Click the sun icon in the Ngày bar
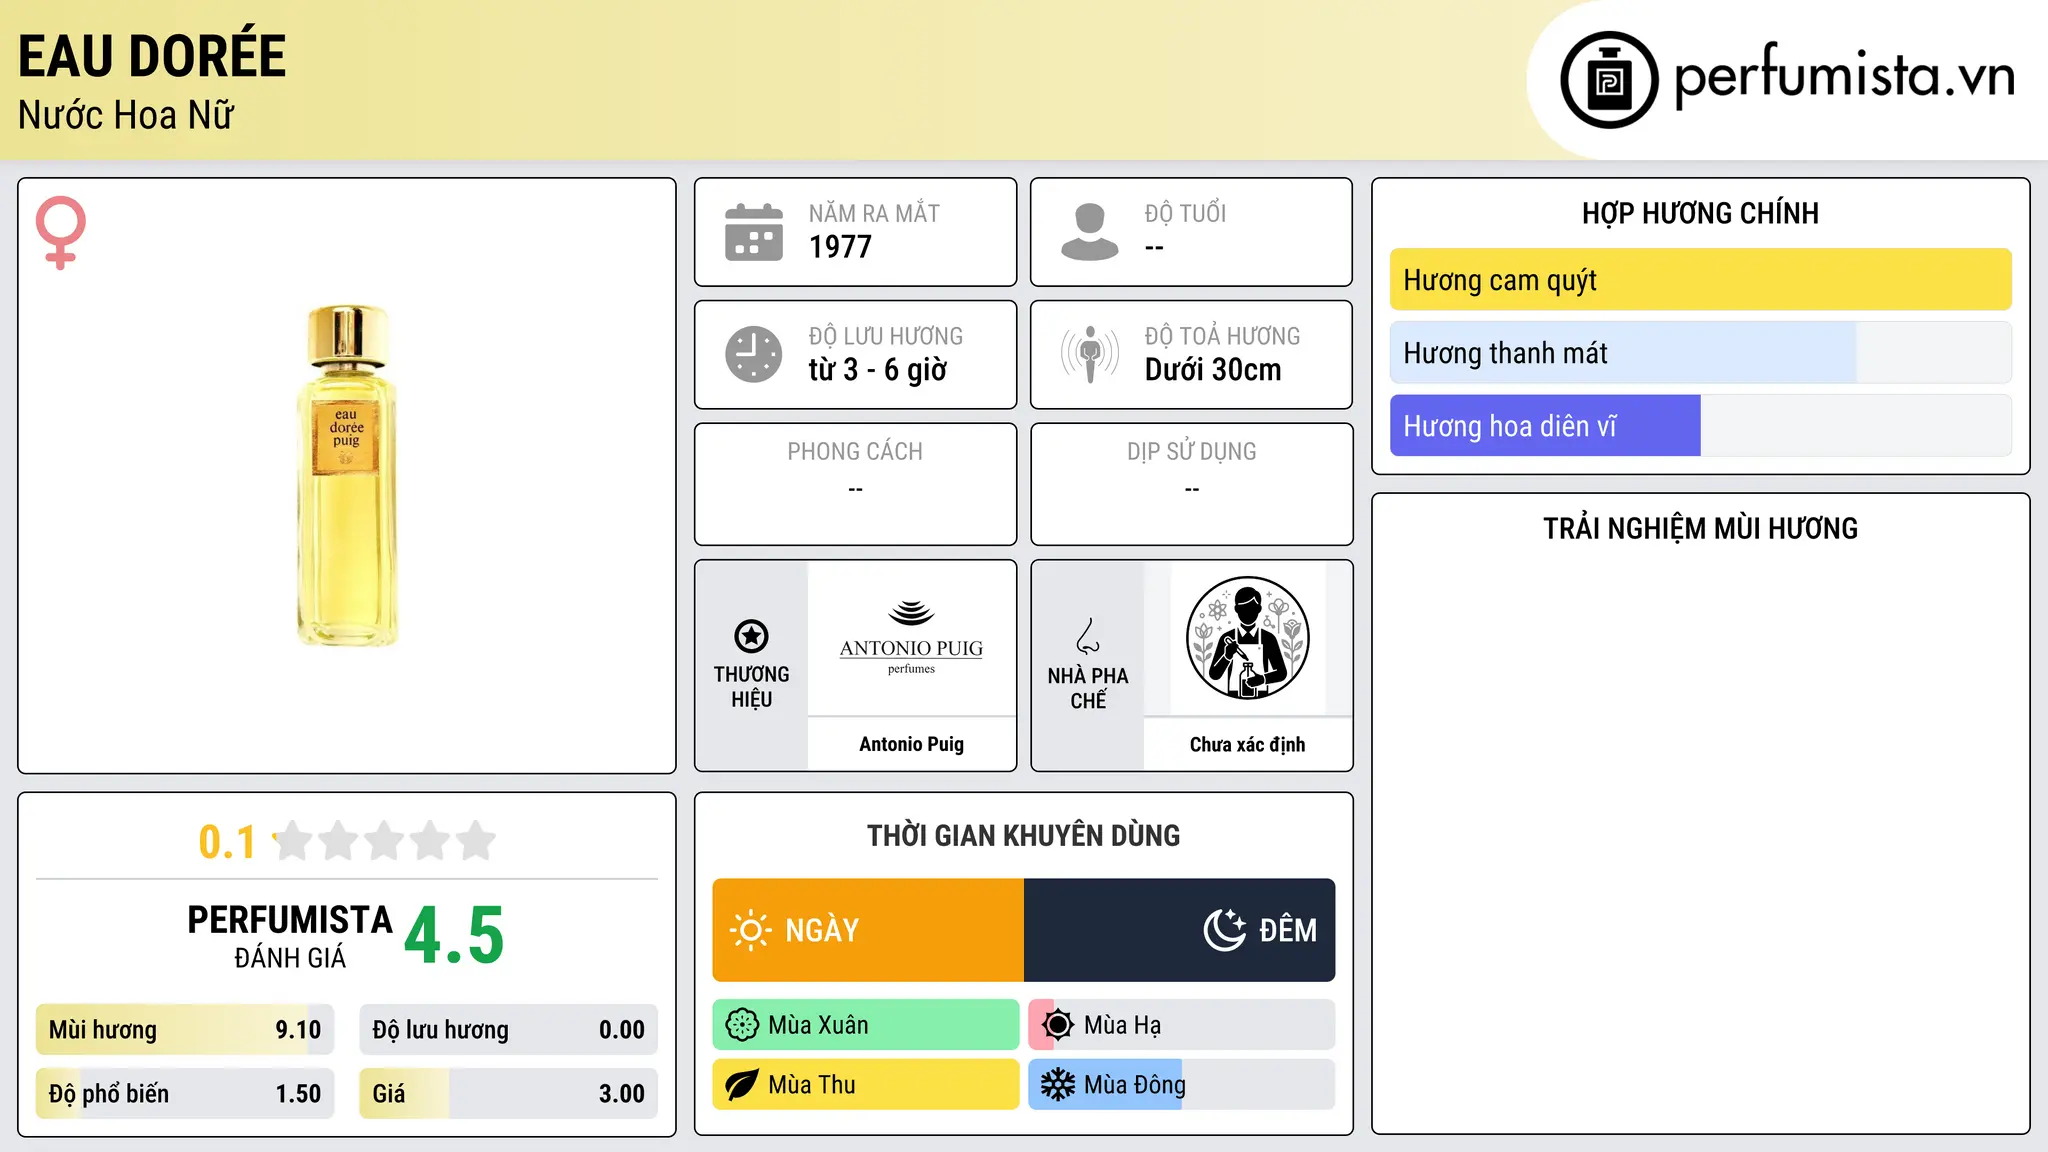This screenshot has width=2048, height=1152. tap(750, 930)
